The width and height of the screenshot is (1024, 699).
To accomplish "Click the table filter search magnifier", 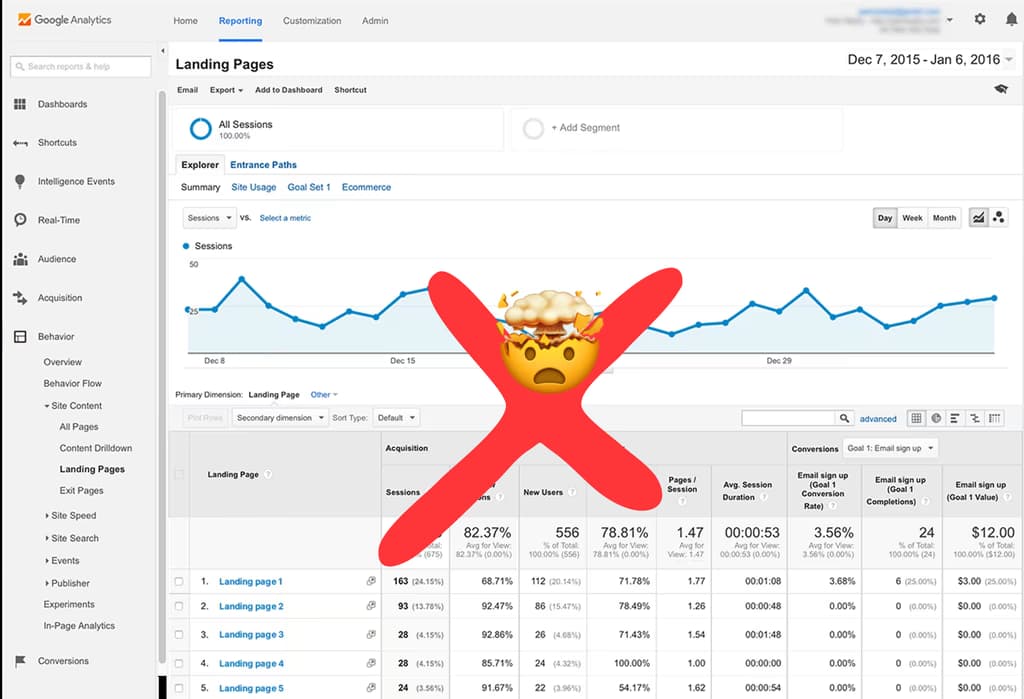I will (843, 417).
